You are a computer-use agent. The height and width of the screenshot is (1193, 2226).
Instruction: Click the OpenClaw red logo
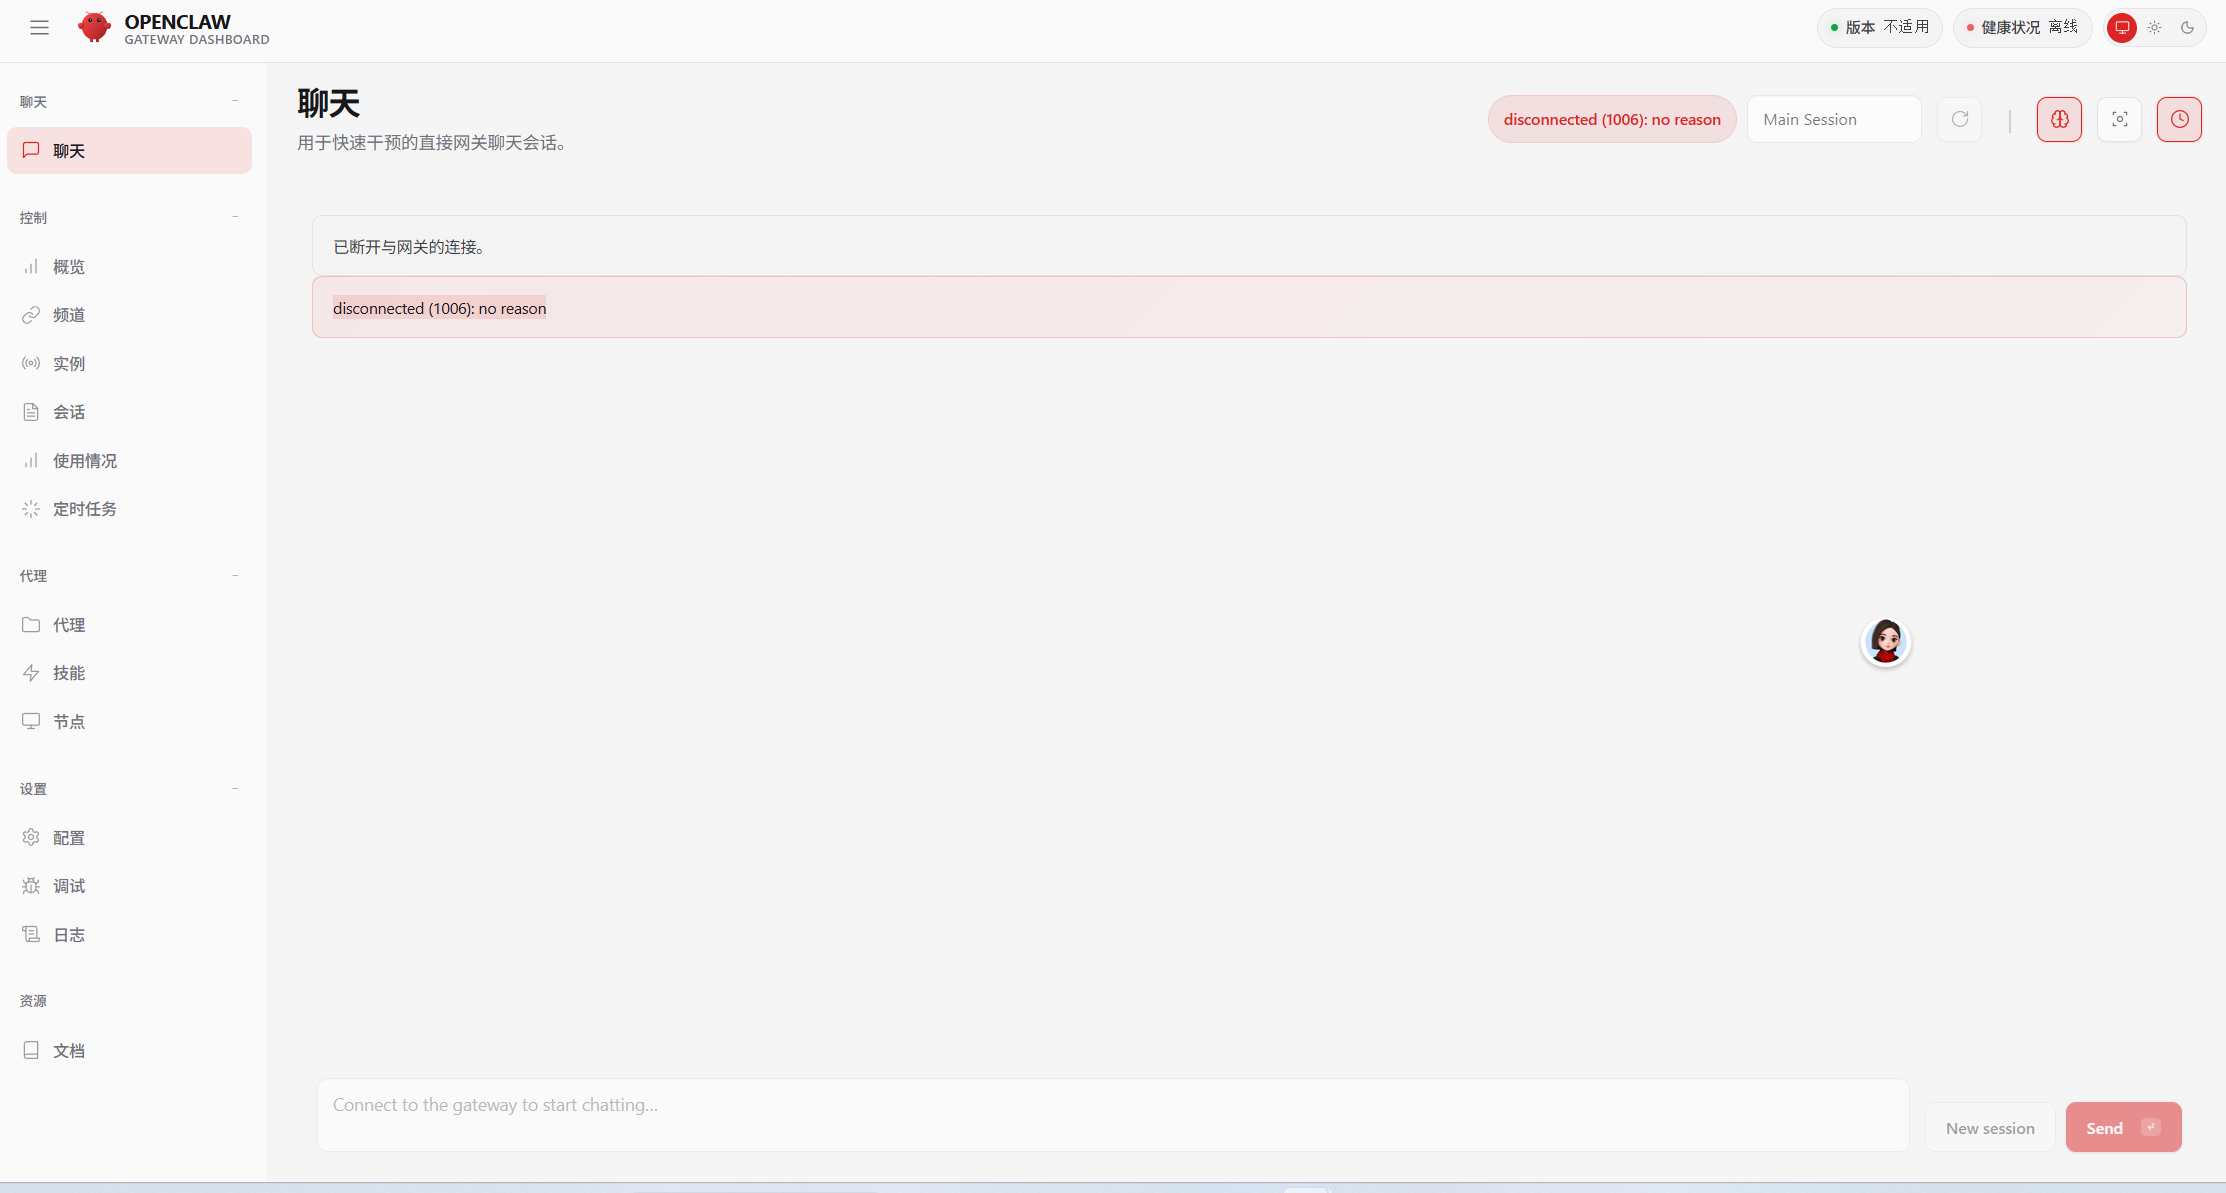point(94,27)
